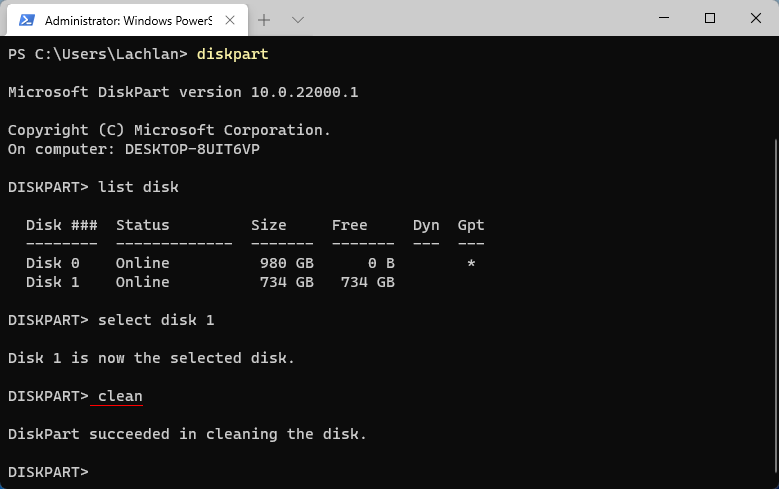The image size is (779, 489).
Task: Click 'DESKTOP-8UIT6VP' computer name
Action: click(192, 149)
